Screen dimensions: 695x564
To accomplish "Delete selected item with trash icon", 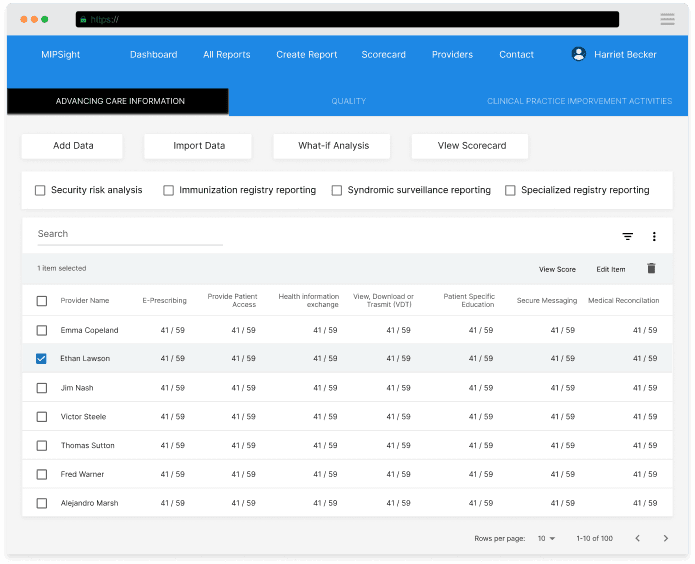I will [x=651, y=268].
